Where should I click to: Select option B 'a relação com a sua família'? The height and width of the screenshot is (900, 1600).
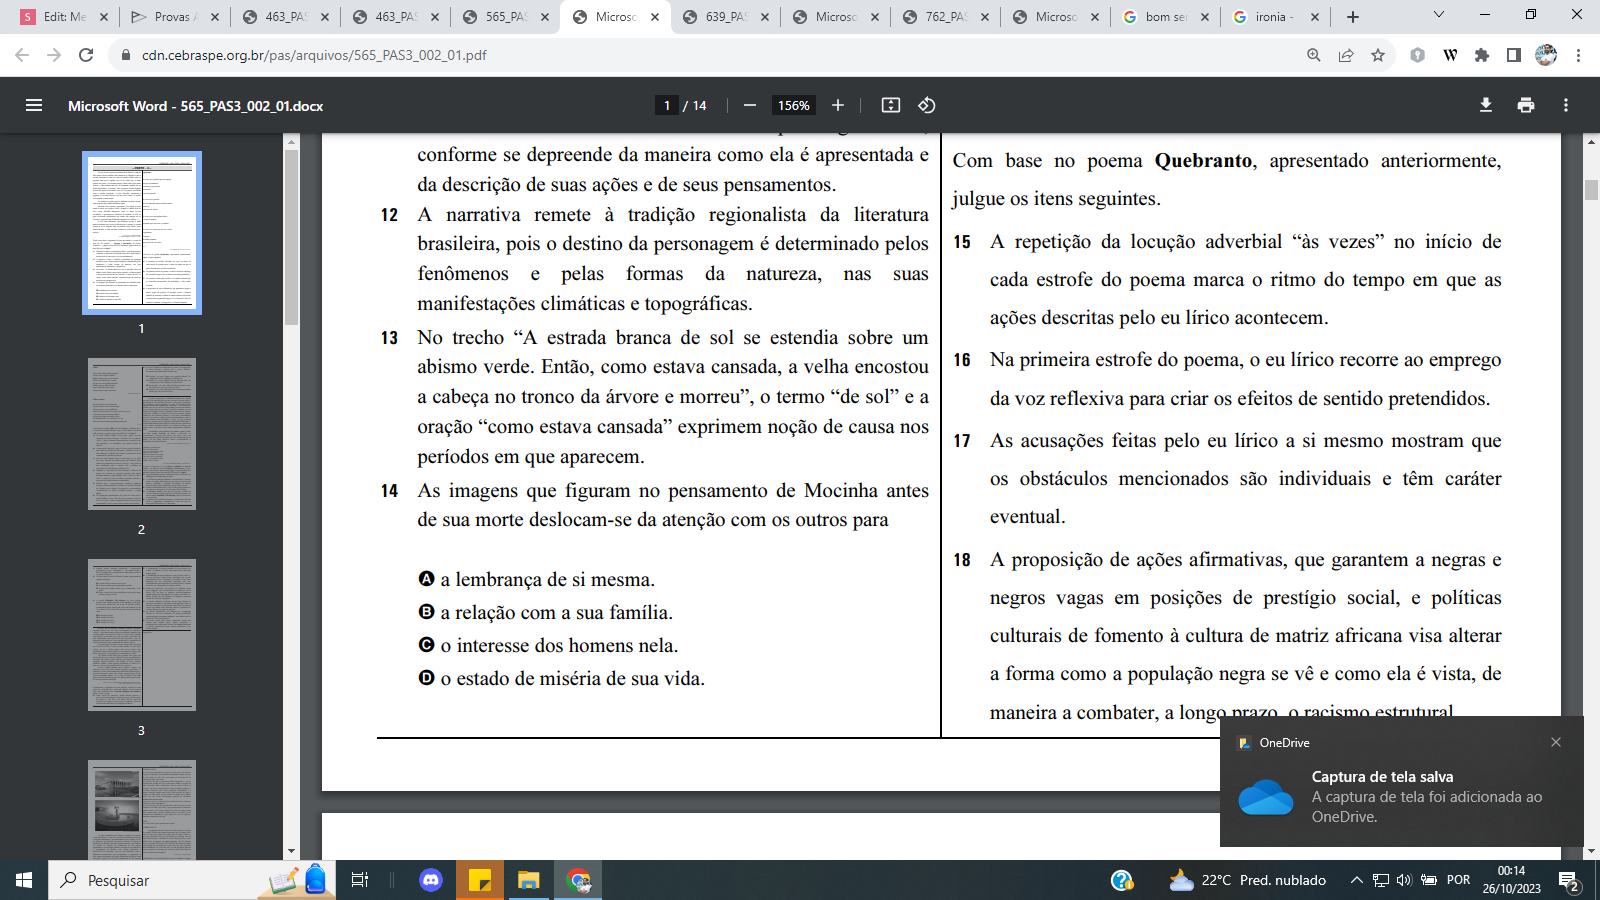pos(545,613)
